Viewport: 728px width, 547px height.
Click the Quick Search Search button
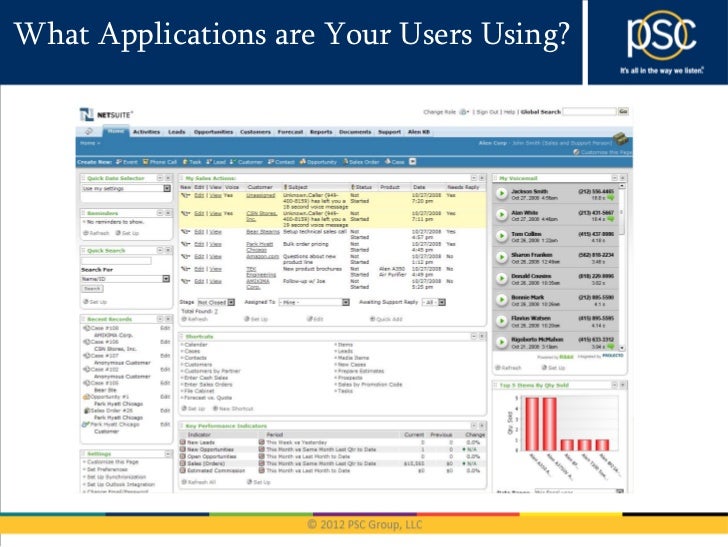92,289
